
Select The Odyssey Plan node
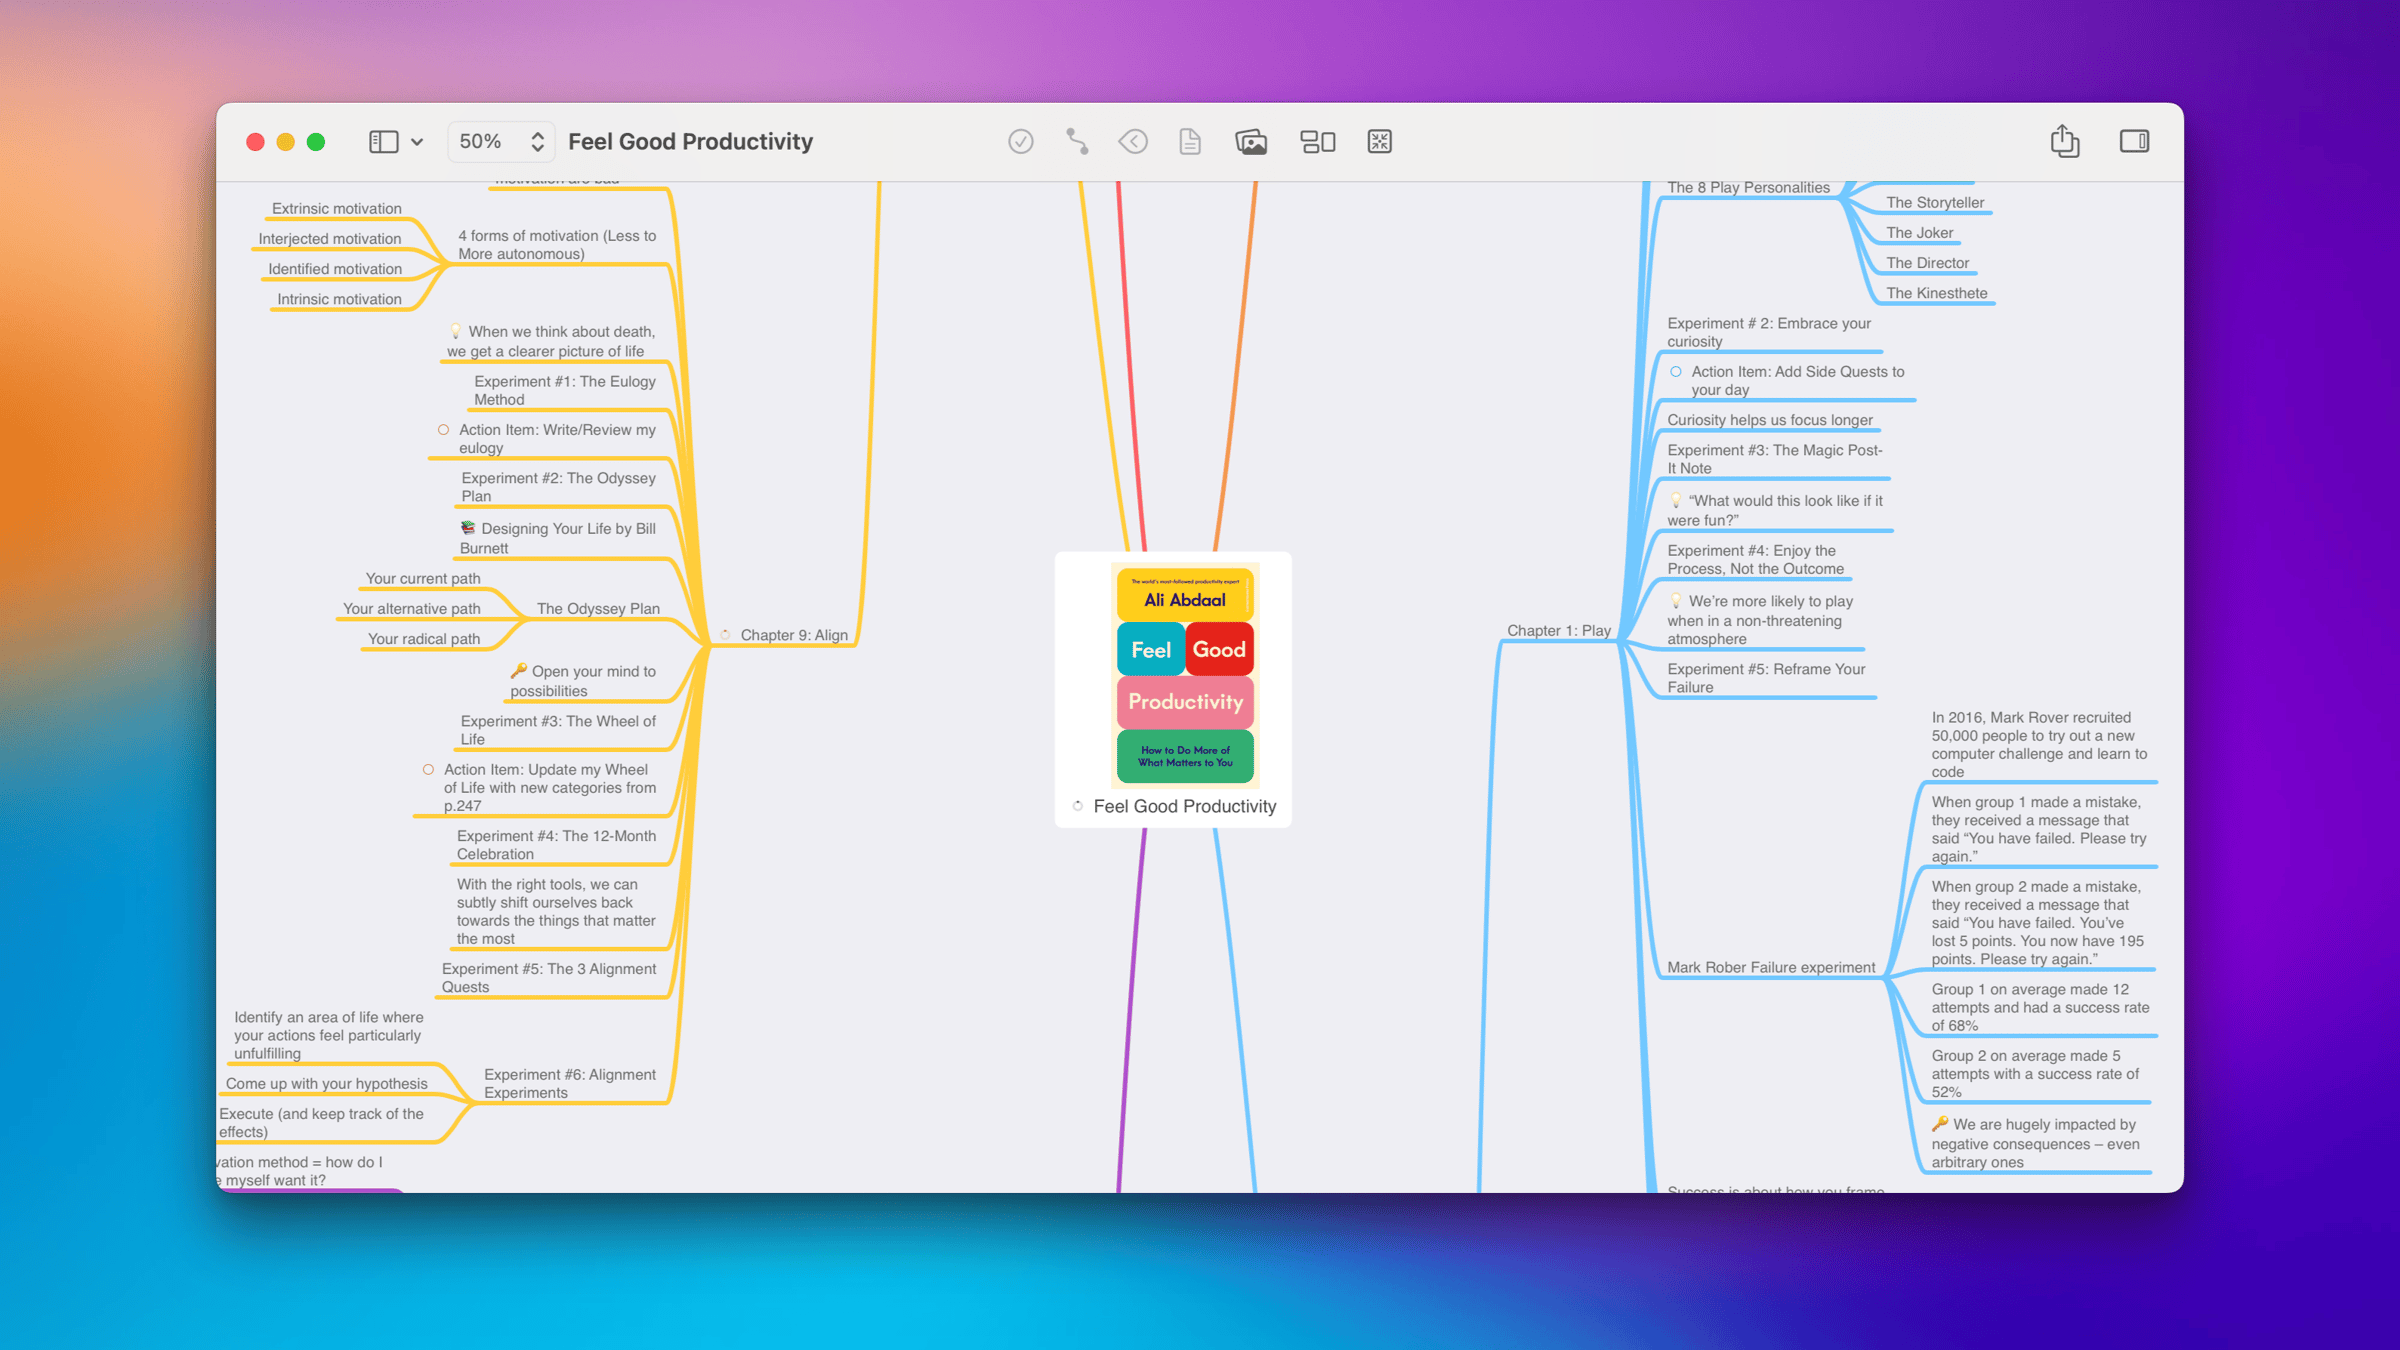598,609
